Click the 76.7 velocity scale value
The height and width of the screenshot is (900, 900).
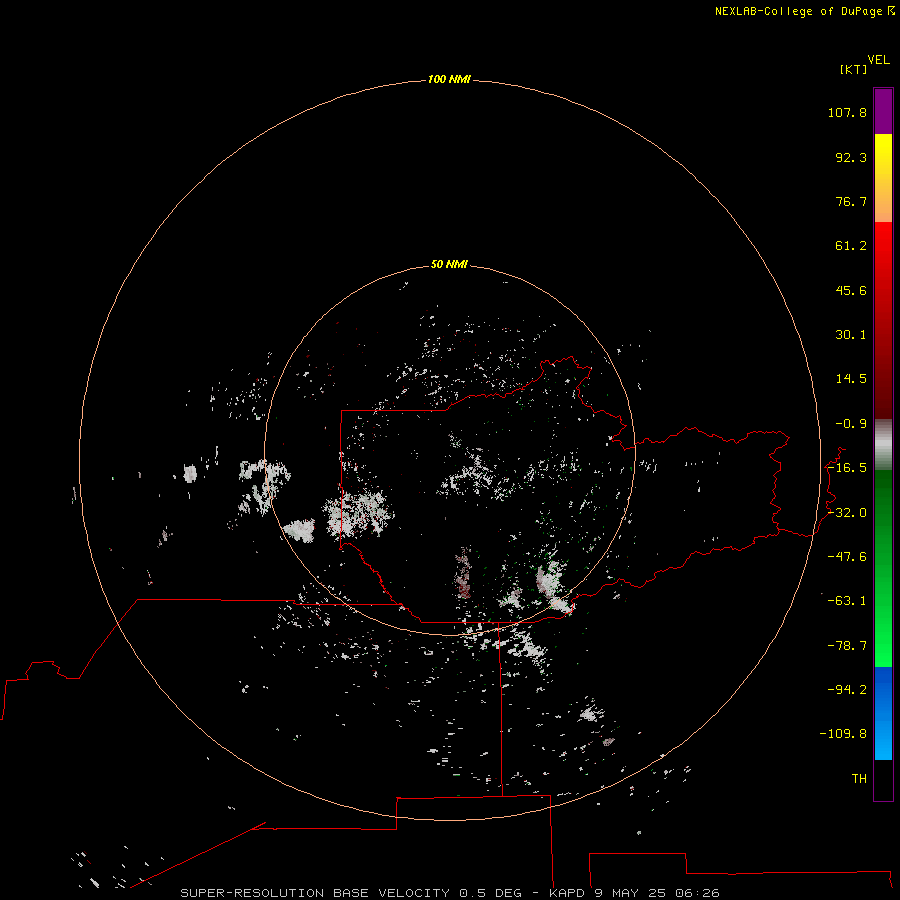[x=851, y=201]
